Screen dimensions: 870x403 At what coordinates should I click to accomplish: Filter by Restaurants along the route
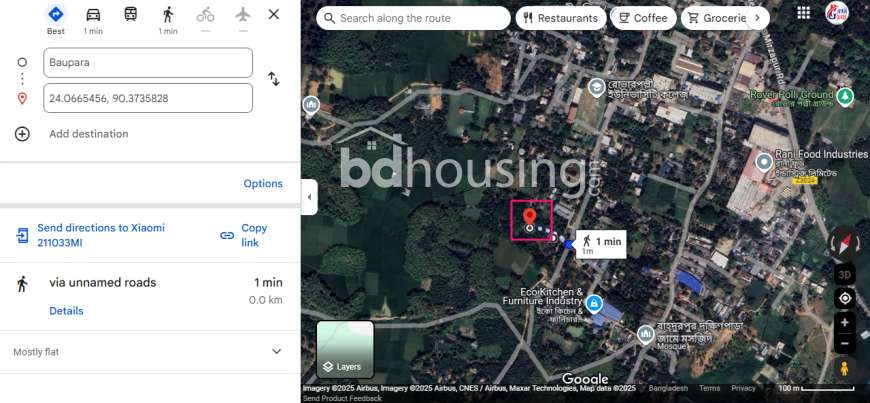(x=560, y=18)
